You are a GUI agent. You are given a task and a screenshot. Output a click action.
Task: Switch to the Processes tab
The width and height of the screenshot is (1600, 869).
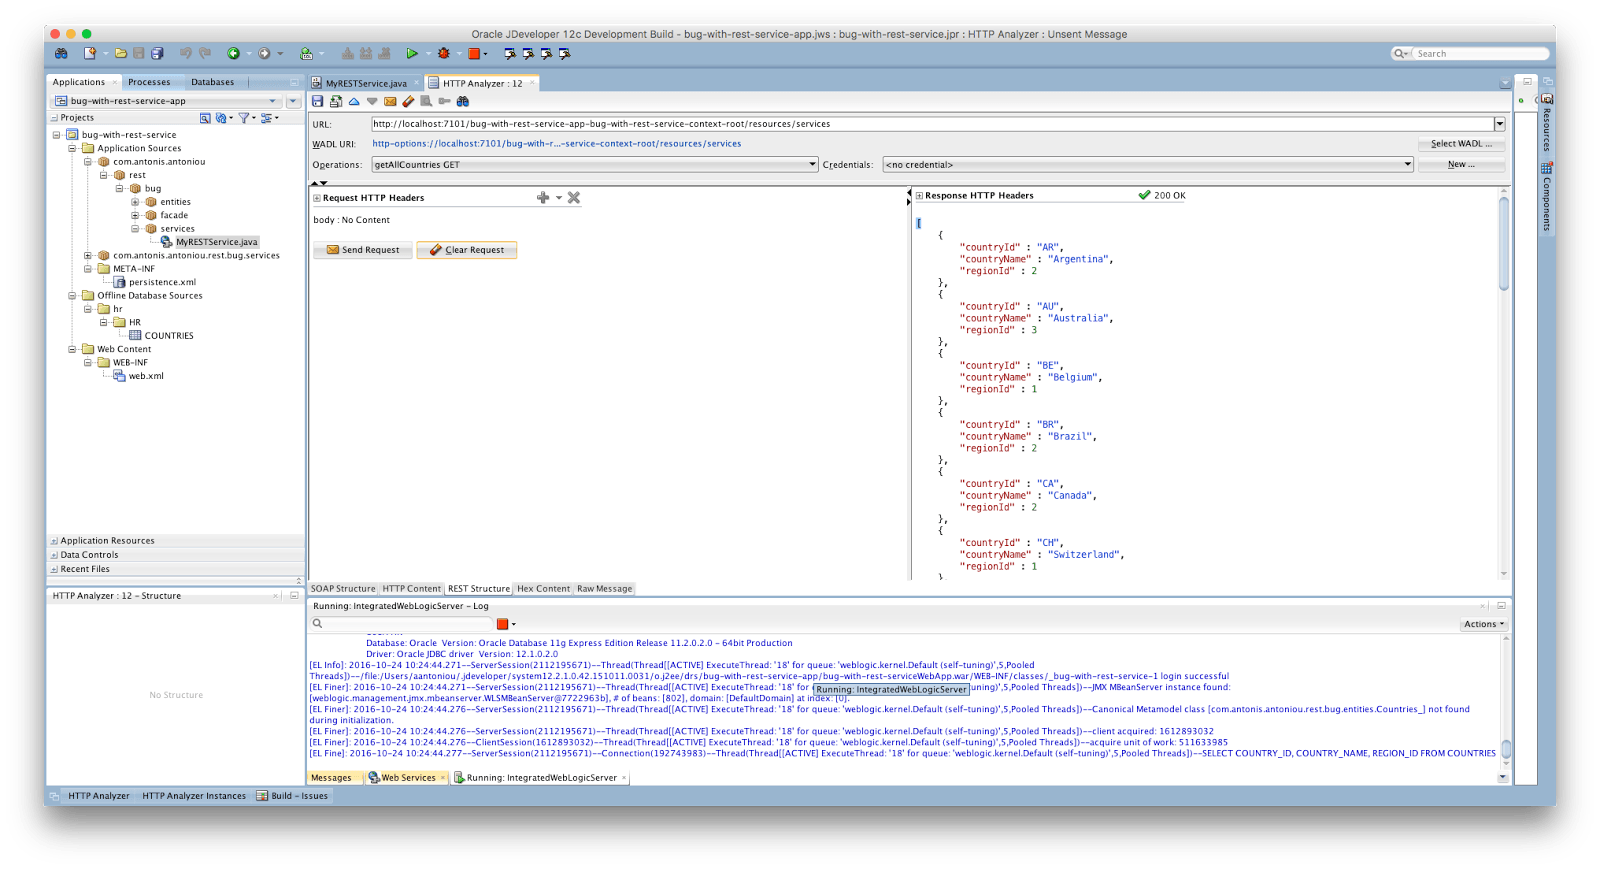click(x=149, y=82)
